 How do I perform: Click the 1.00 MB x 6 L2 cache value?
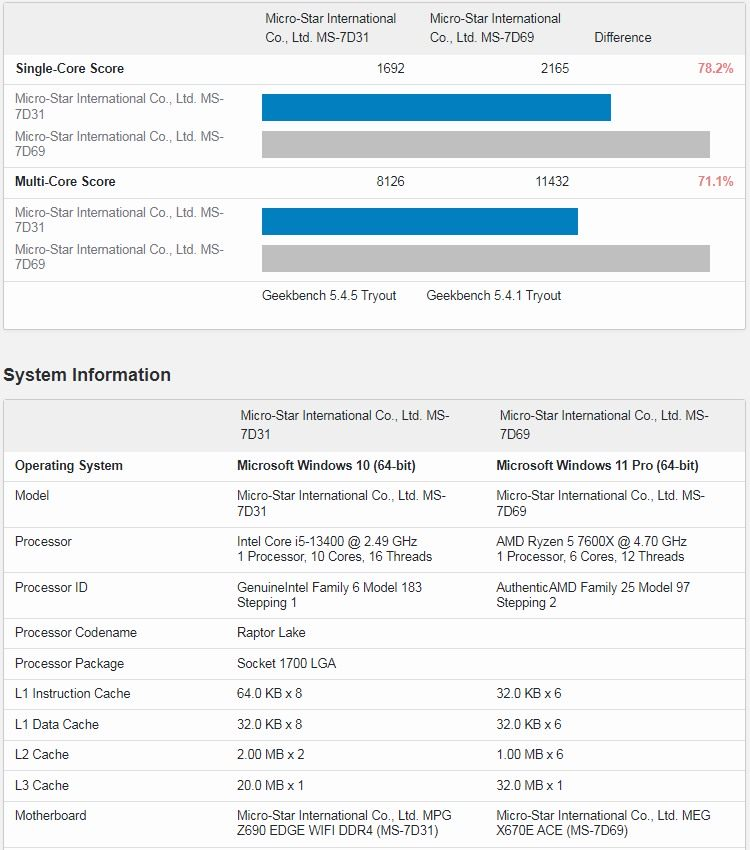pos(529,755)
